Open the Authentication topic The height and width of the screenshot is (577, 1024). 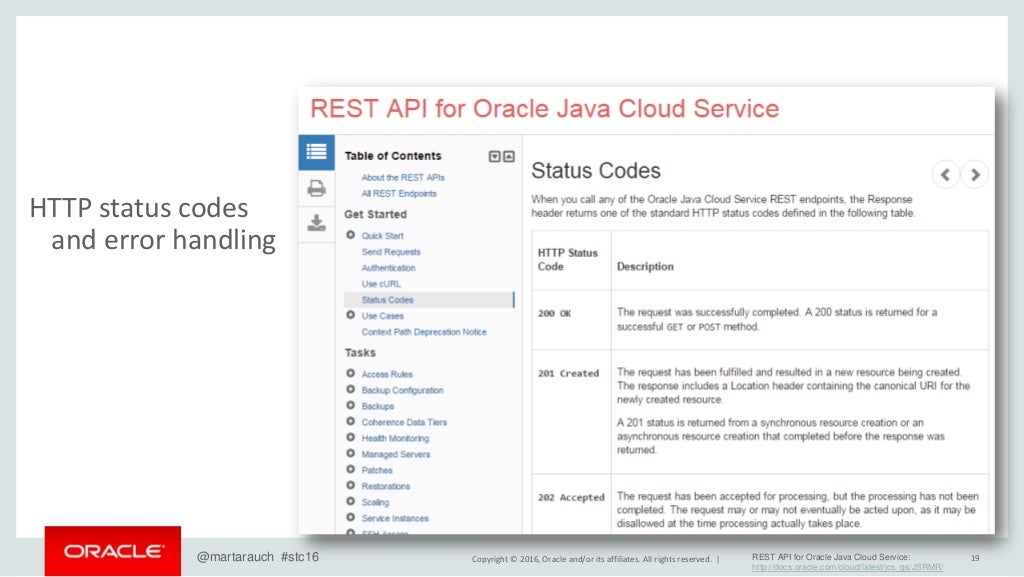pyautogui.click(x=388, y=268)
